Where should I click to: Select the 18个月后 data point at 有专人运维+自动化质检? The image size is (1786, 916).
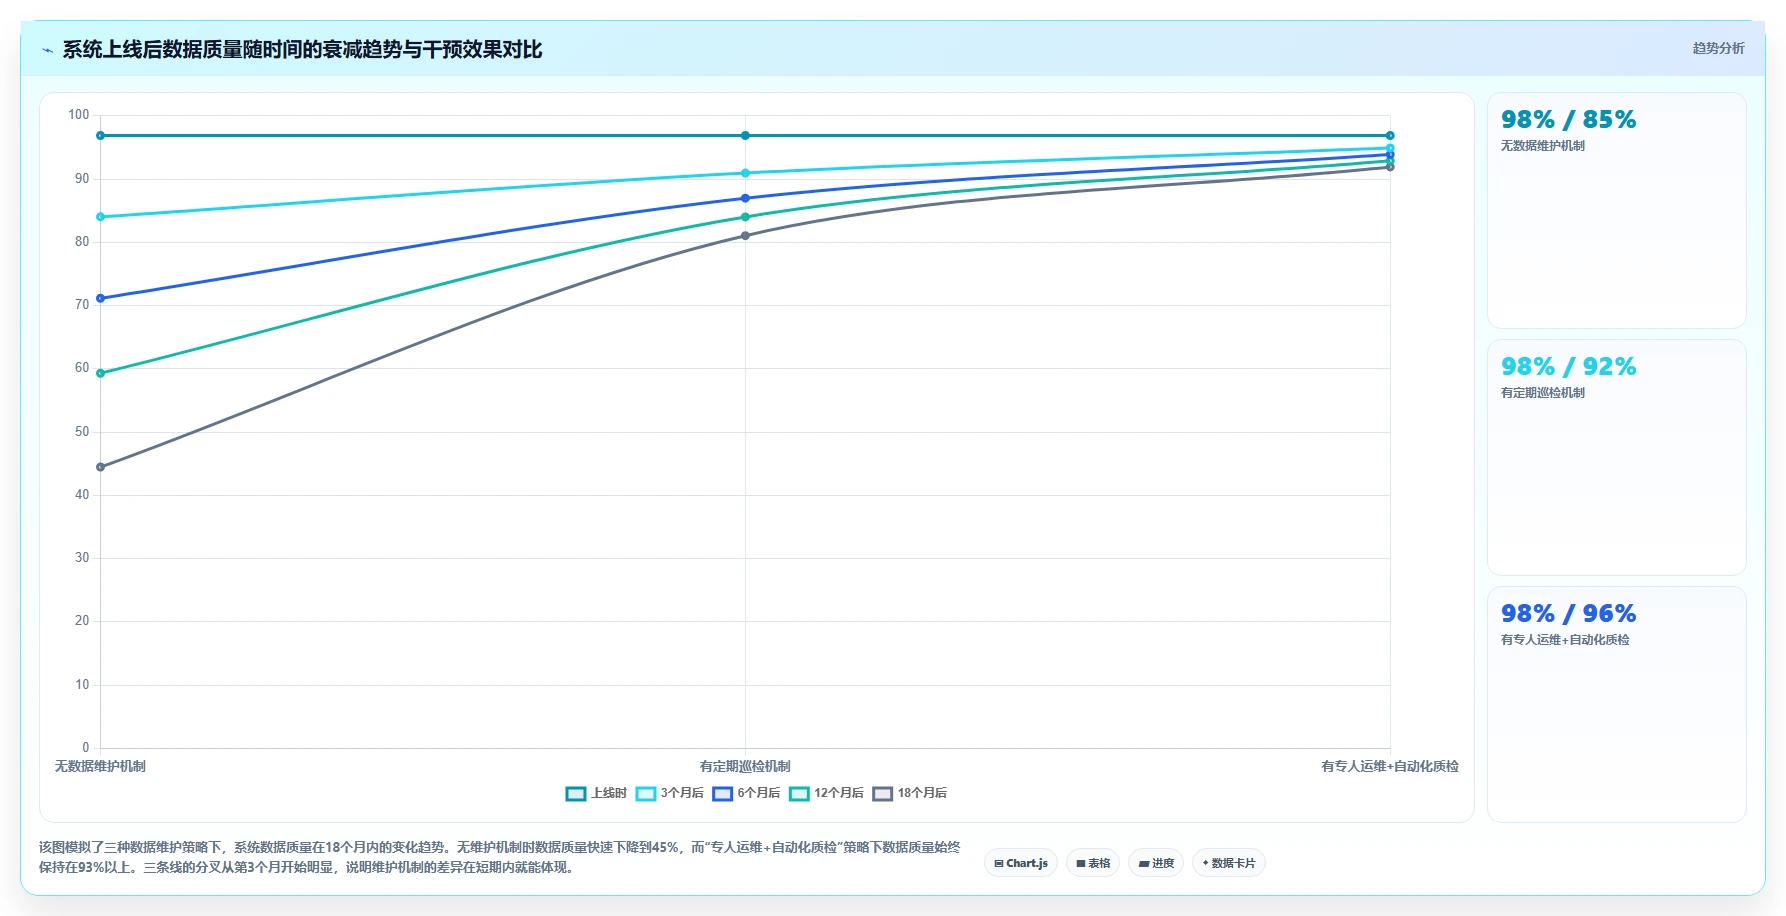tap(1390, 167)
